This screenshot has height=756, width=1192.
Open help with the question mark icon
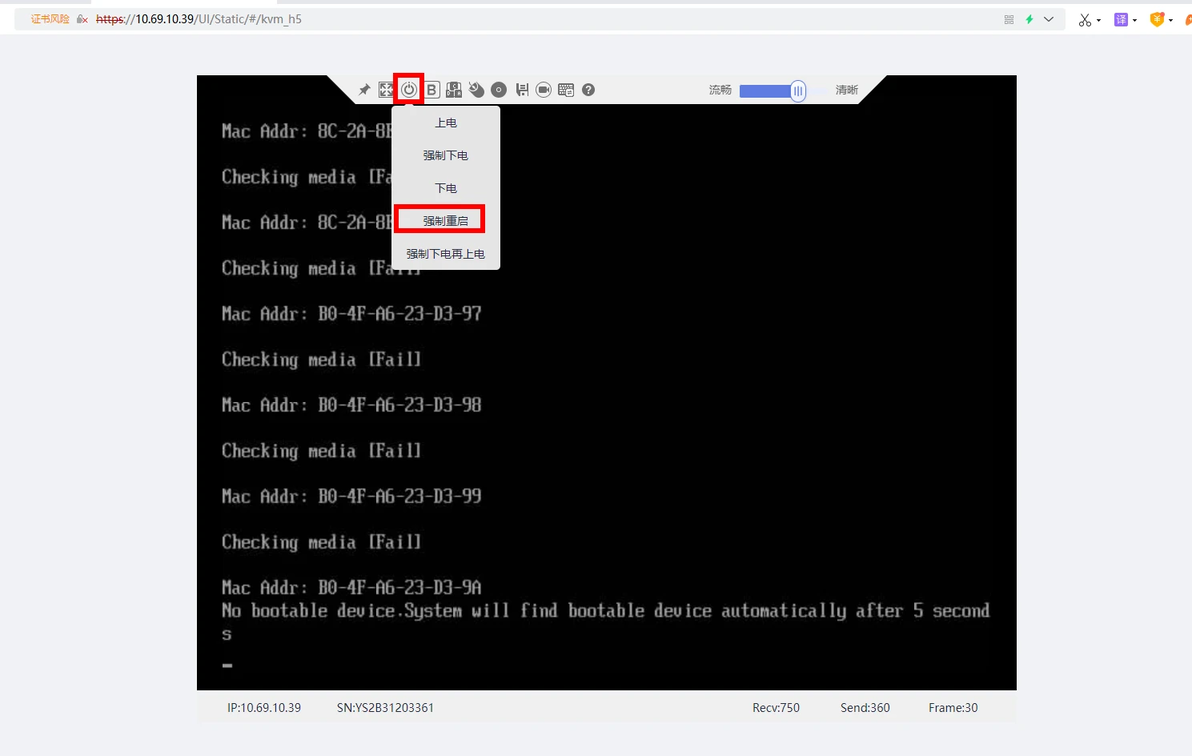pyautogui.click(x=588, y=90)
